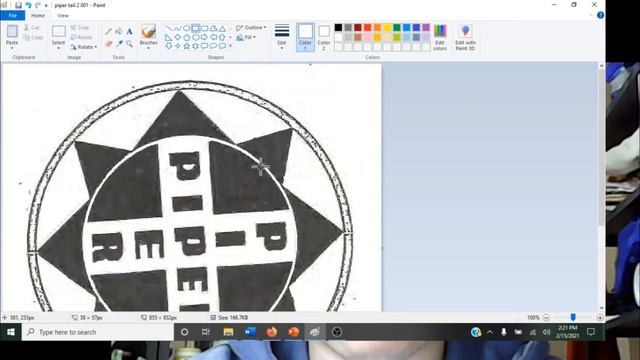Click the Save icon in title bar
This screenshot has height=360, width=640.
click(x=18, y=5)
